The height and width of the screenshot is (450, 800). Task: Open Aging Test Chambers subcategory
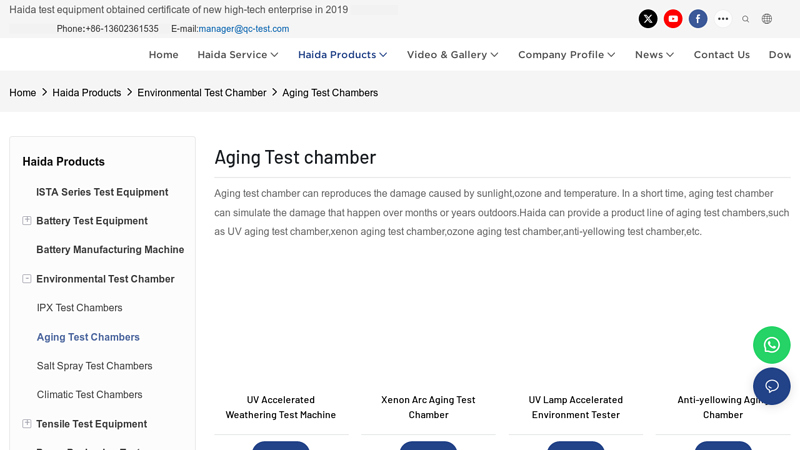88,337
